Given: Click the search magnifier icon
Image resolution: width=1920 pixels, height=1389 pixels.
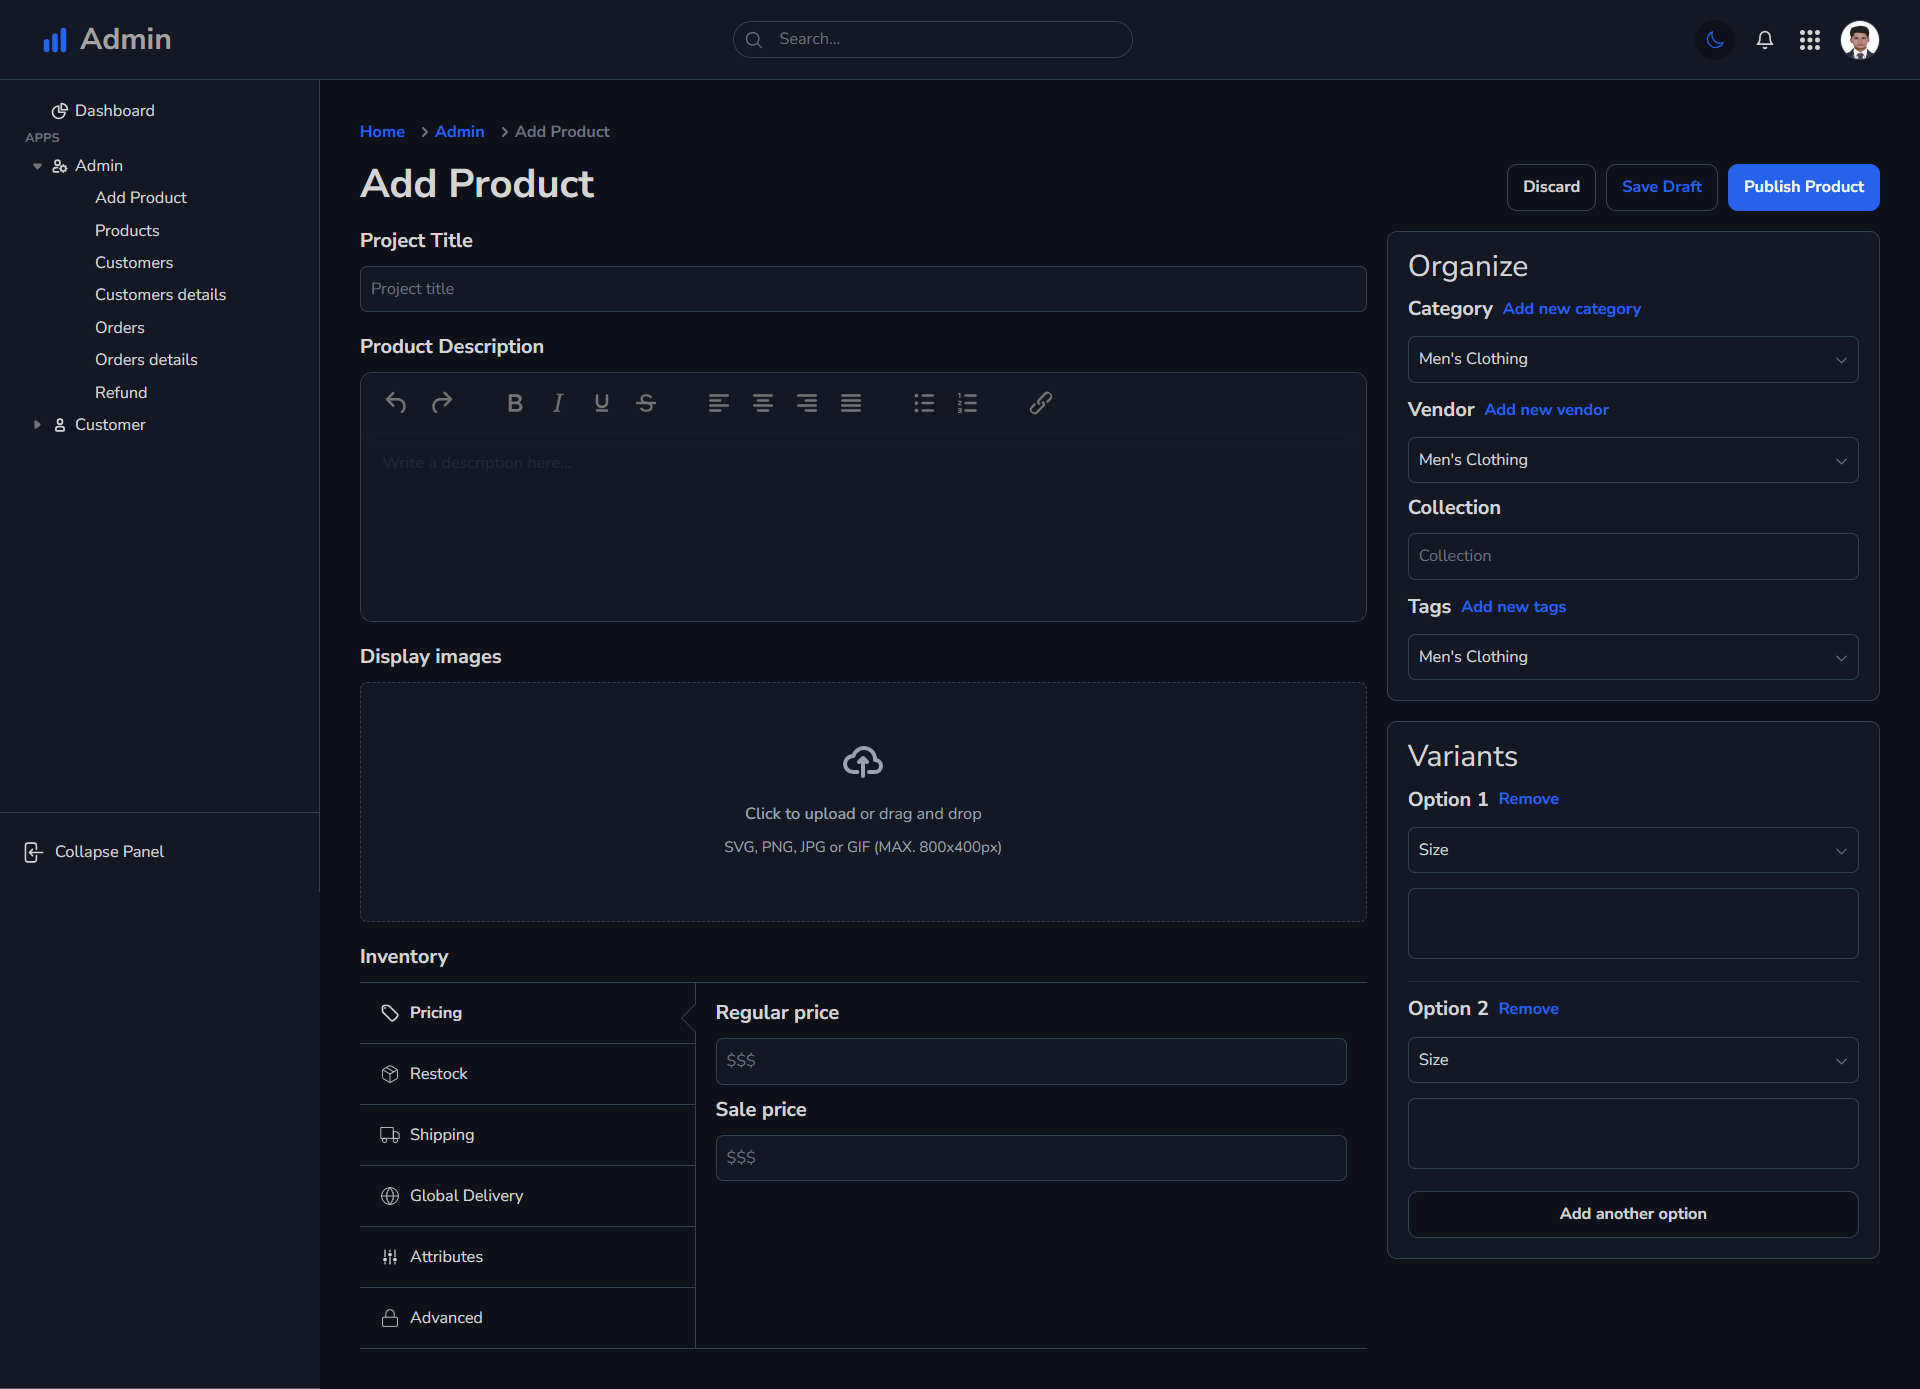Looking at the screenshot, I should coord(754,40).
